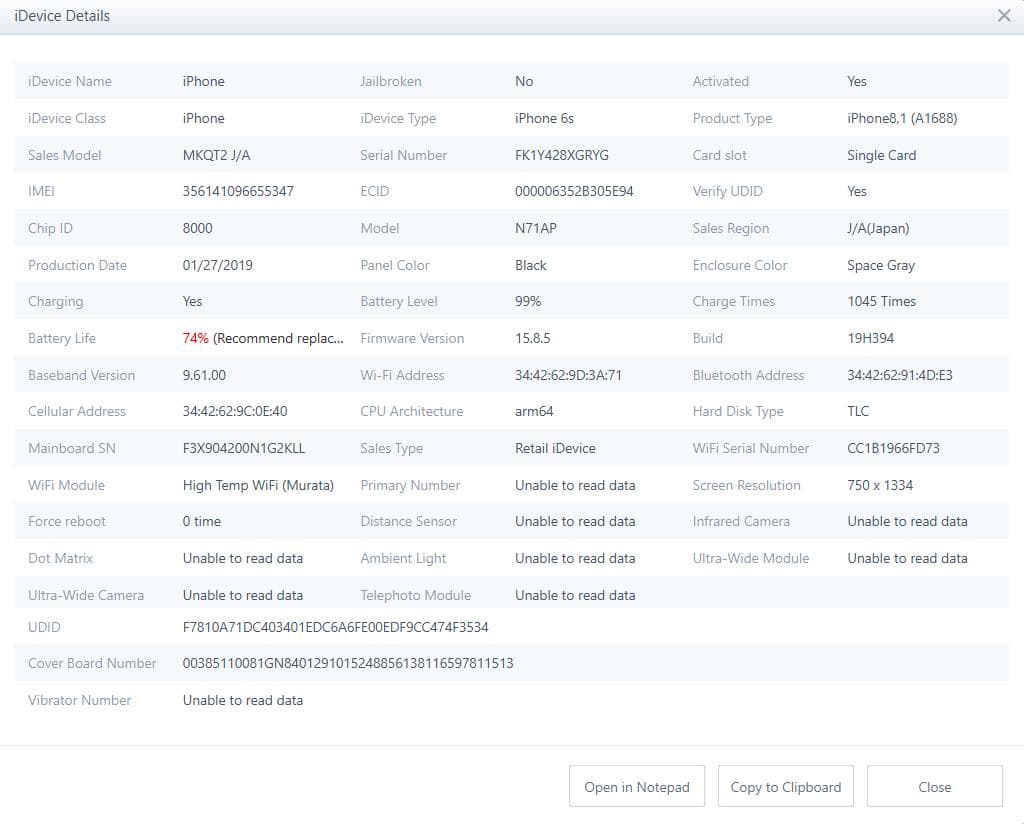Viewport: 1024px width, 824px height.
Task: Select the serial number FK1Y428XGRYG
Action: (561, 155)
